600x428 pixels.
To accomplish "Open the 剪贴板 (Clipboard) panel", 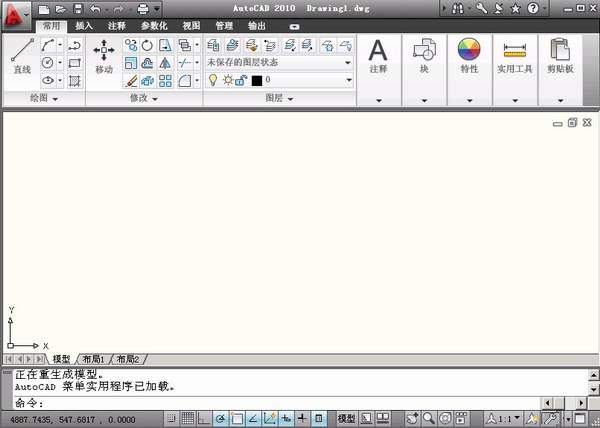I will pos(560,56).
